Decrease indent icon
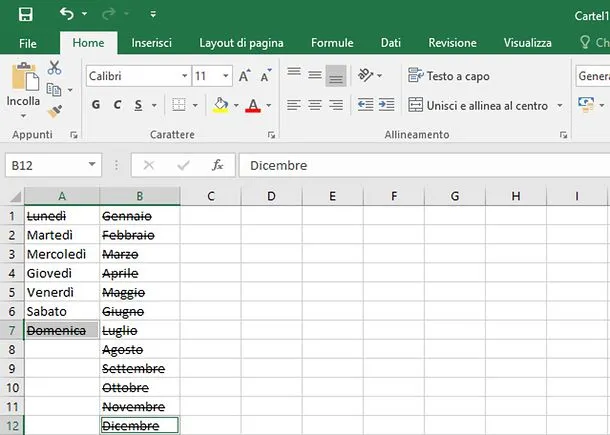 [x=366, y=105]
